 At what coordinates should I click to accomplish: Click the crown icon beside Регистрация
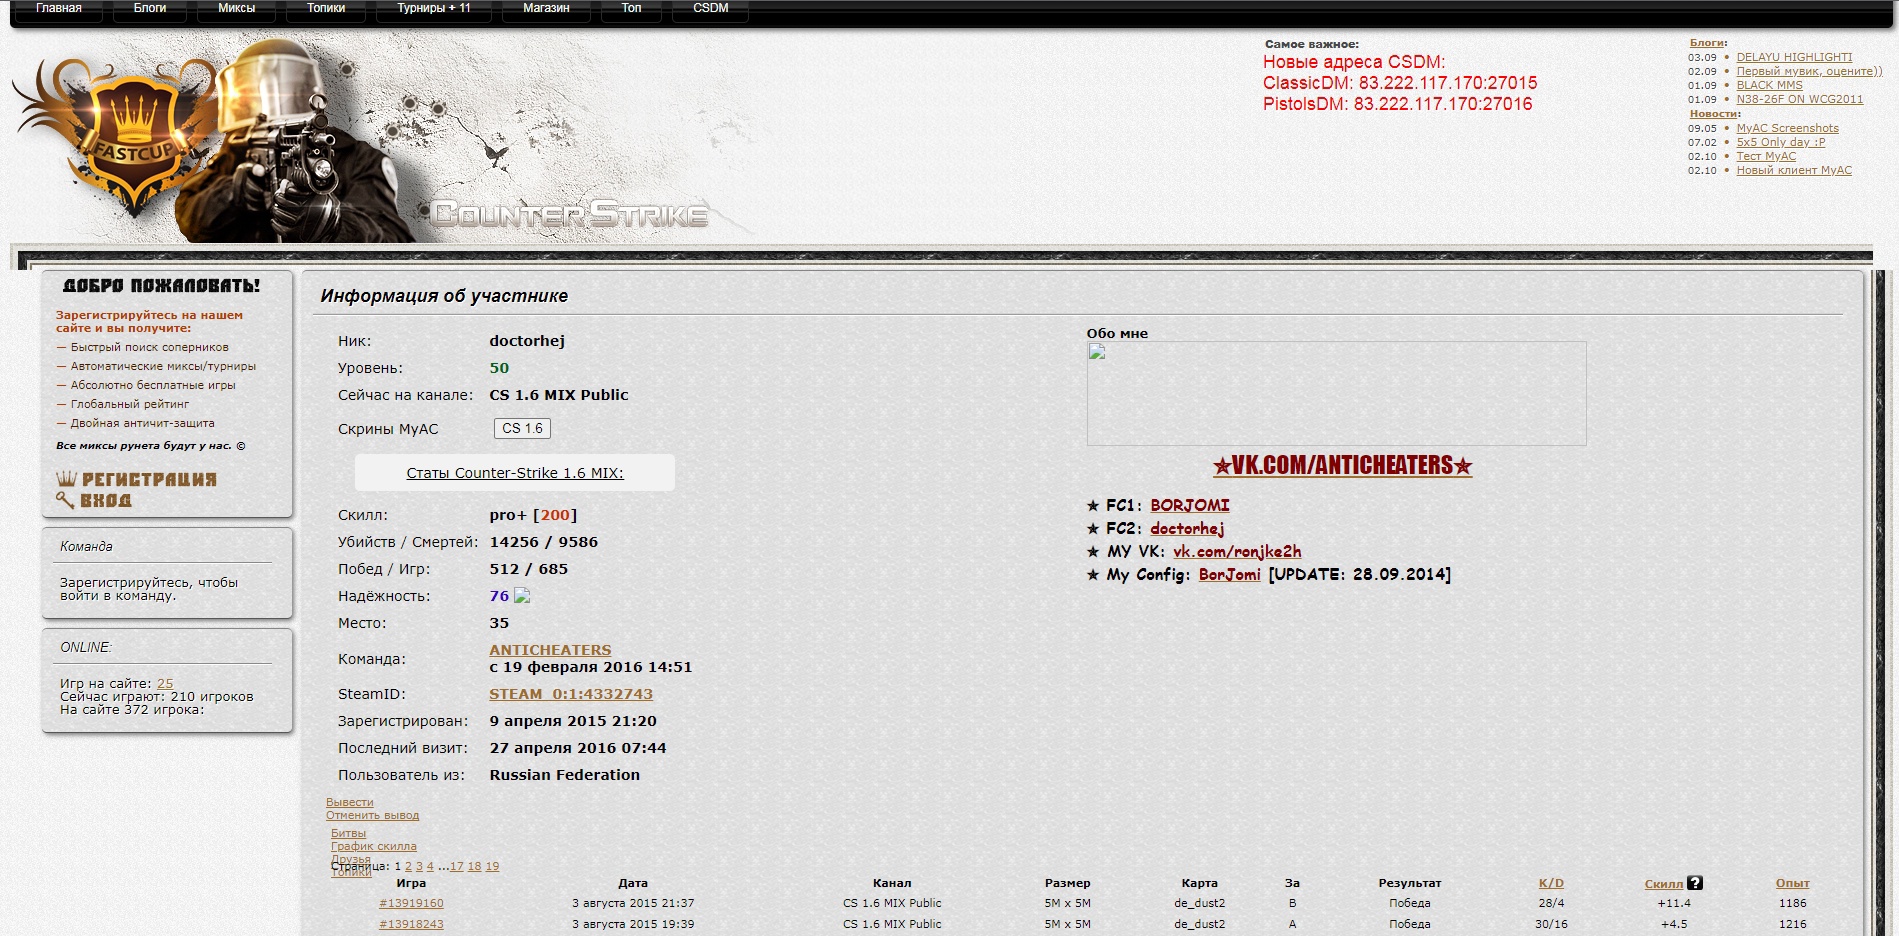66,479
